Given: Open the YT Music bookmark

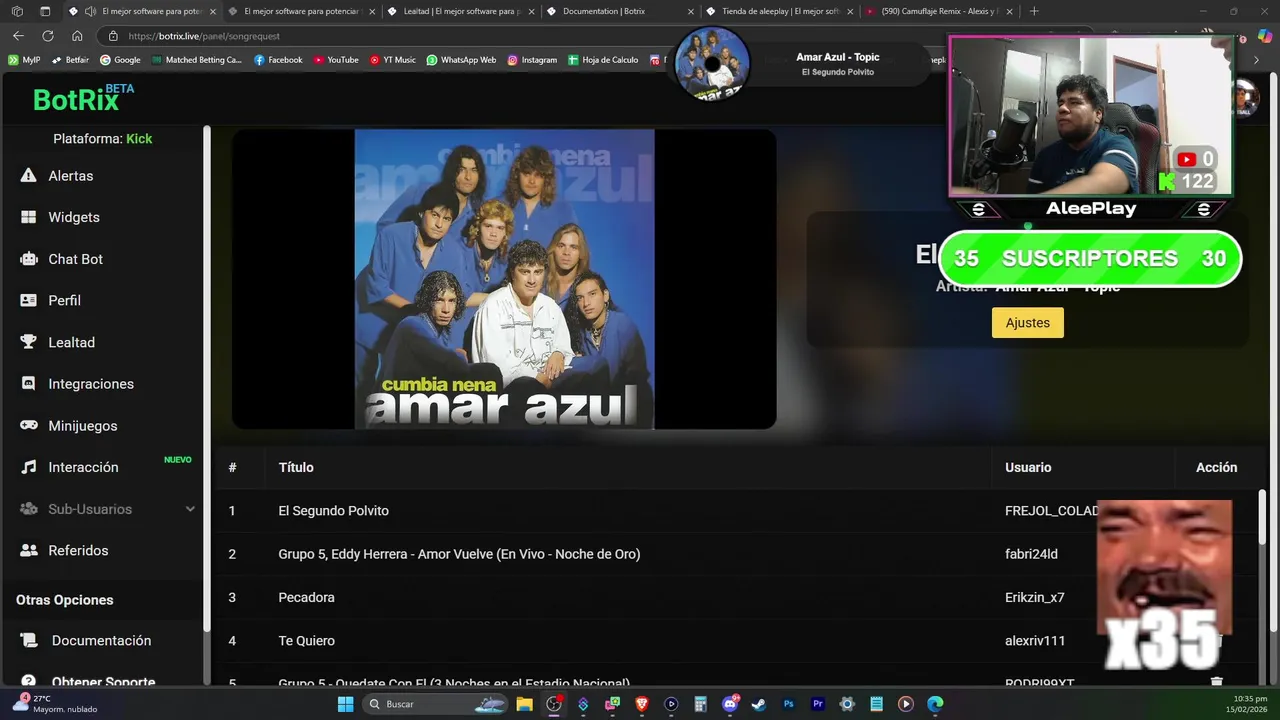Looking at the screenshot, I should click(393, 60).
